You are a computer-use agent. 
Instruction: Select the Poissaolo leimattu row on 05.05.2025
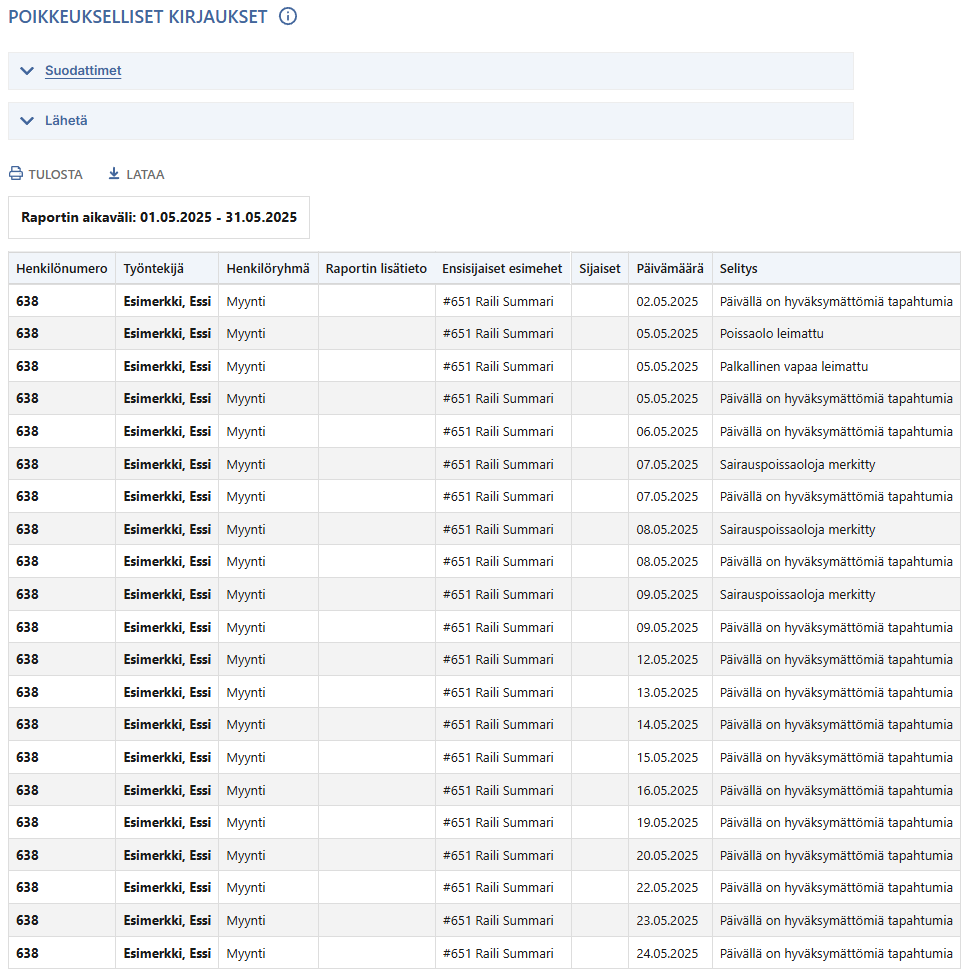point(484,334)
